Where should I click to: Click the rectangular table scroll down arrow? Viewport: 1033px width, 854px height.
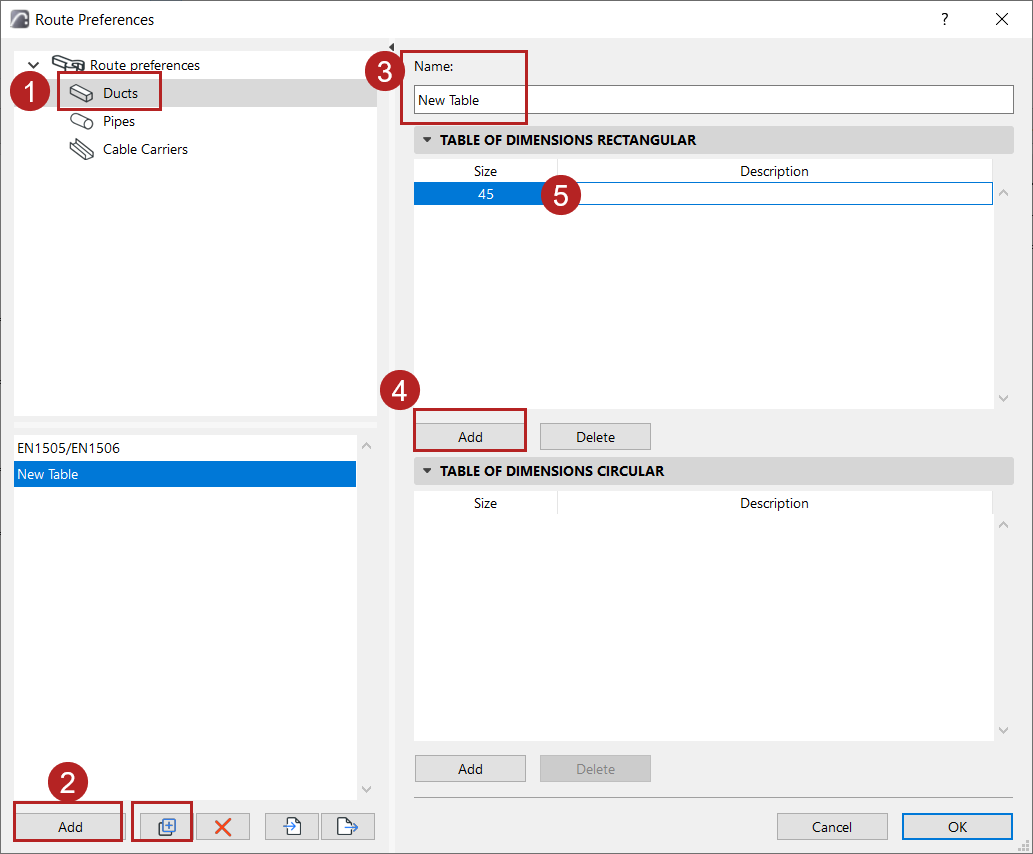click(1003, 398)
